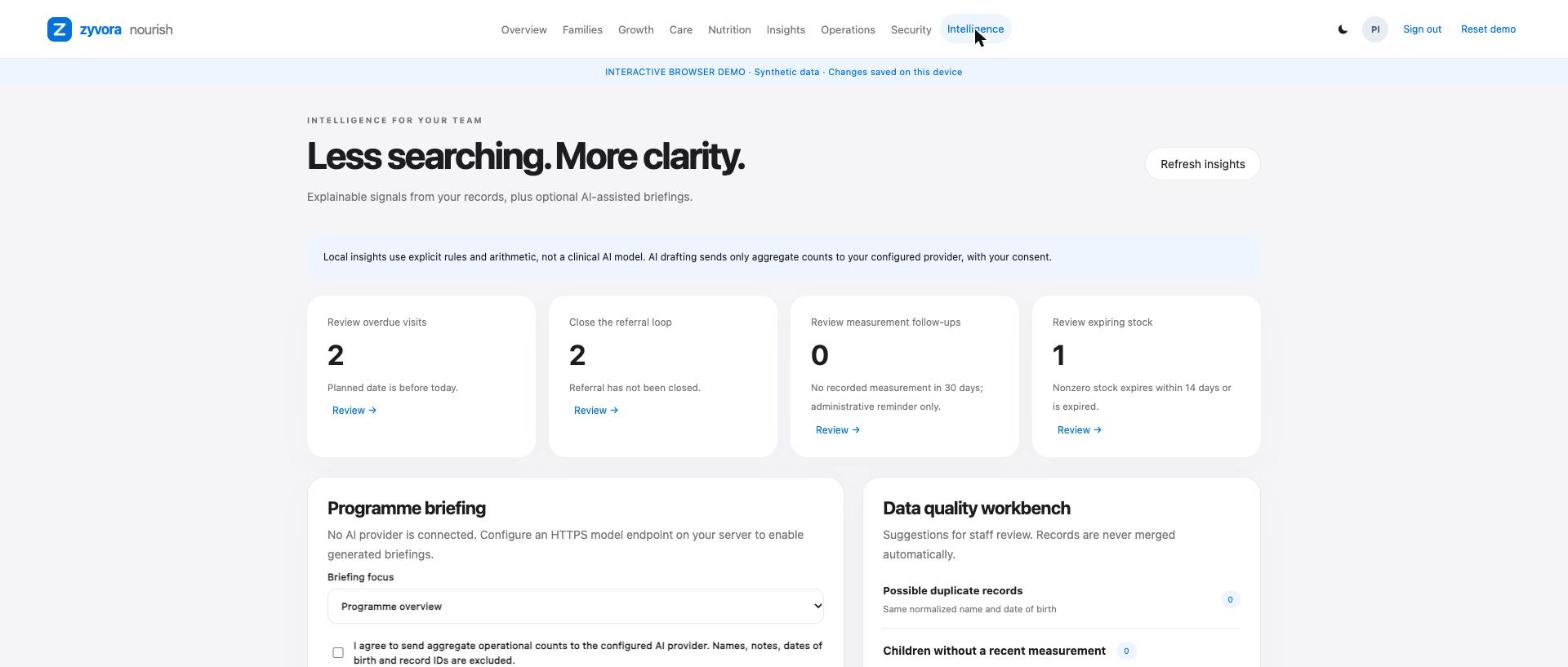1568x667 pixels.
Task: Click the Reset demo link
Action: (1488, 29)
